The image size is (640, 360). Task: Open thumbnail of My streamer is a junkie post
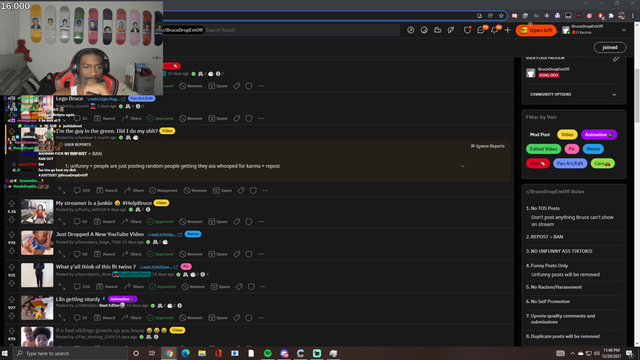point(37,211)
